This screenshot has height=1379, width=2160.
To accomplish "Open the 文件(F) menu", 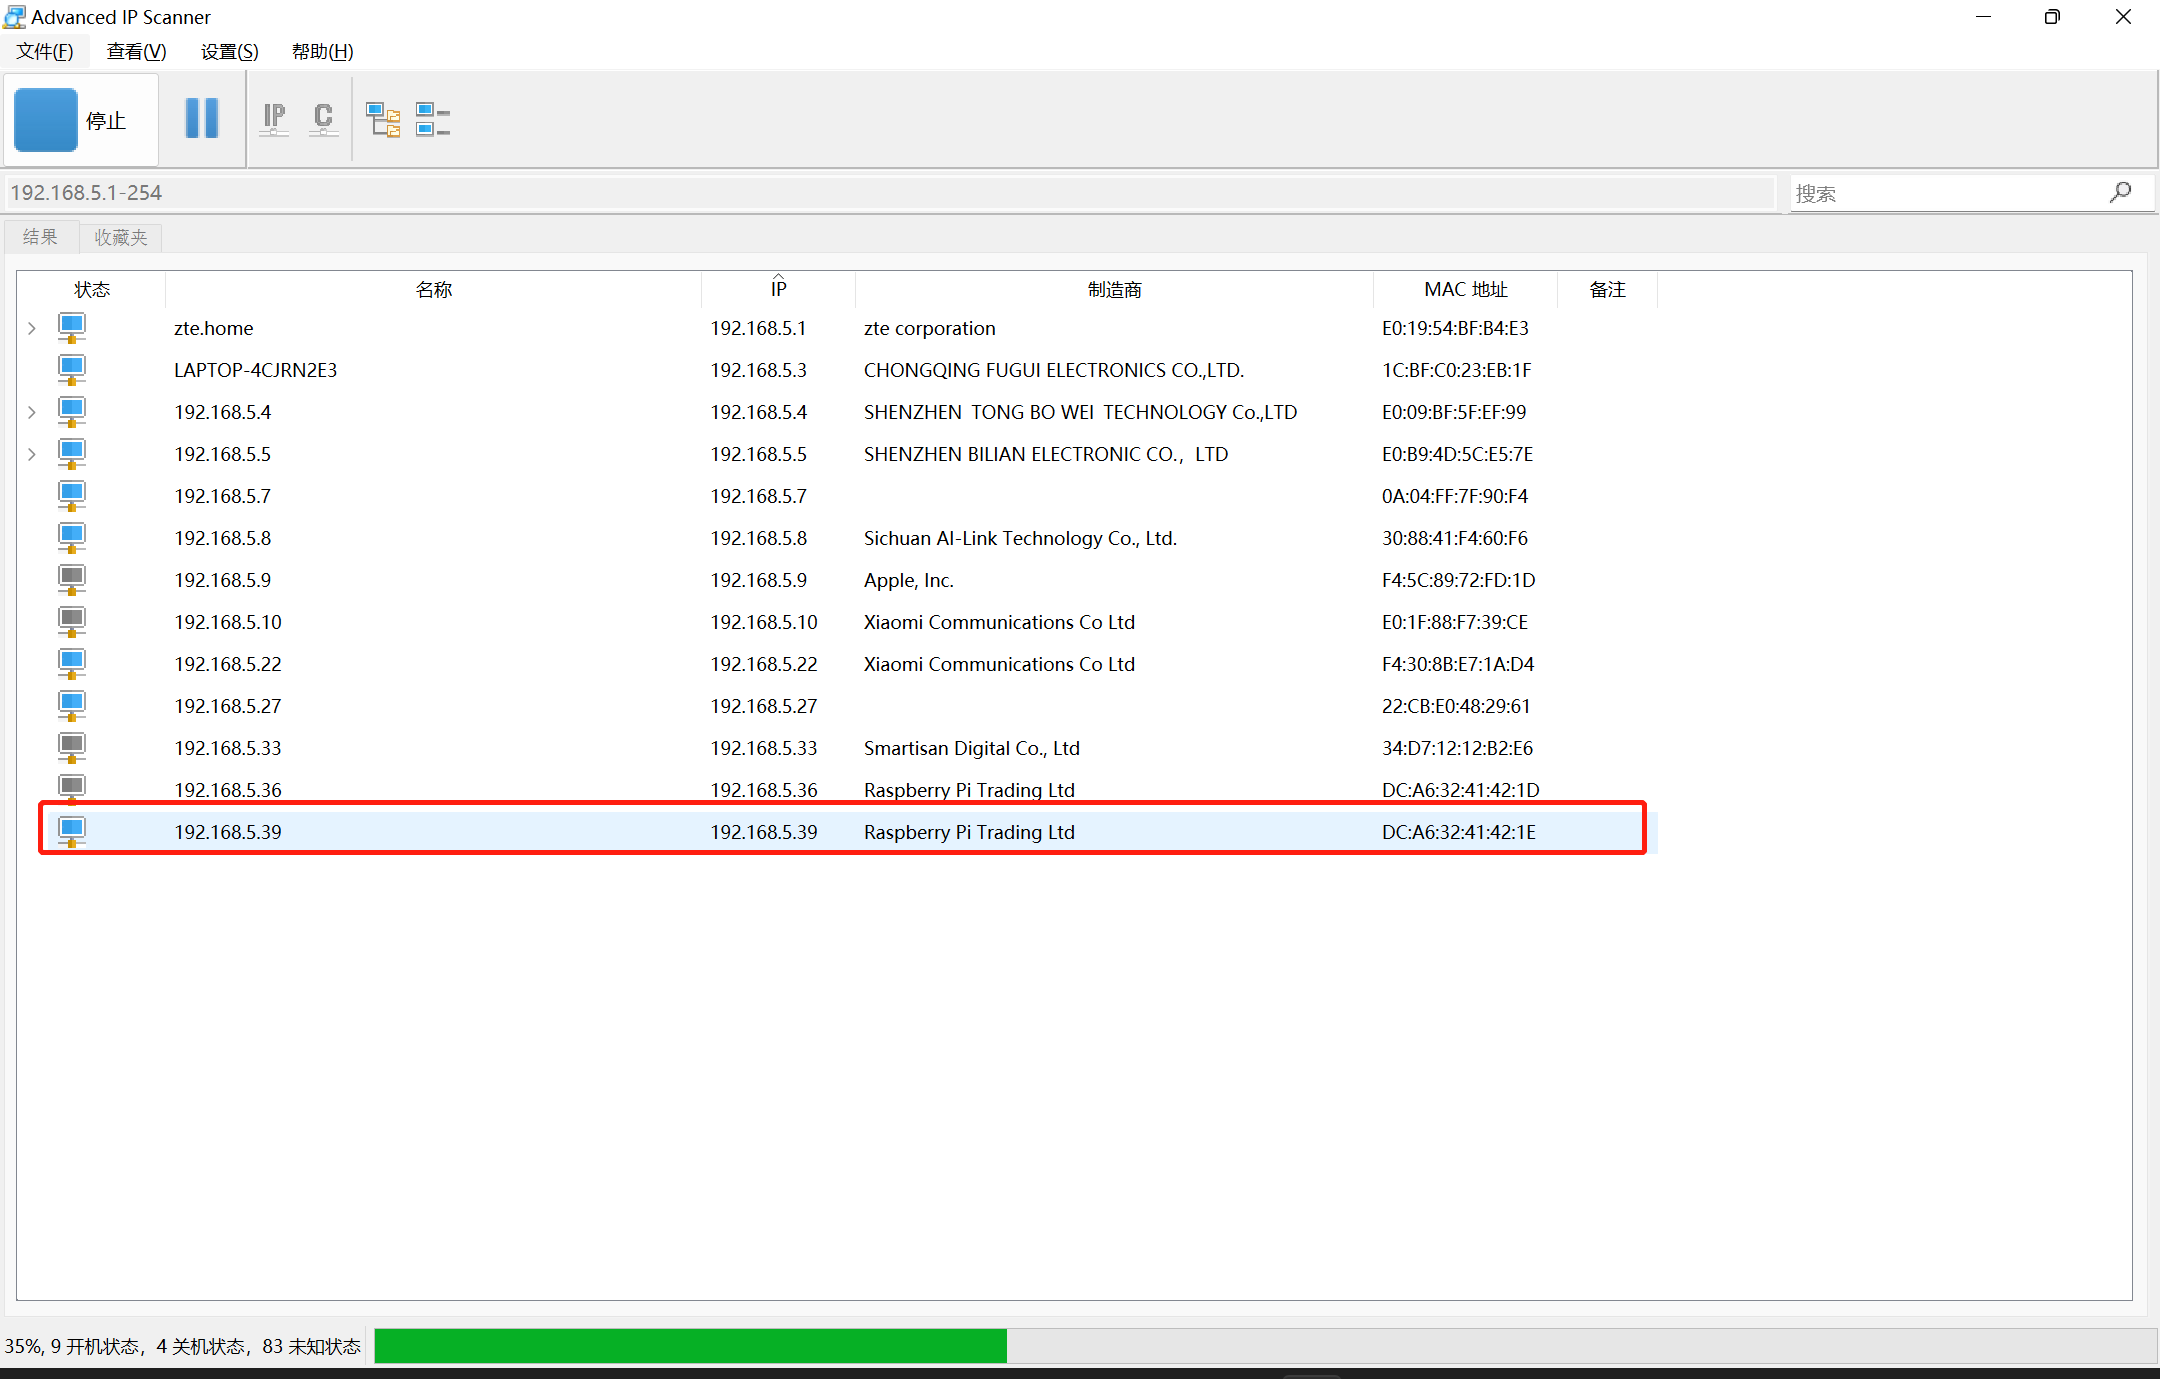I will click(45, 51).
